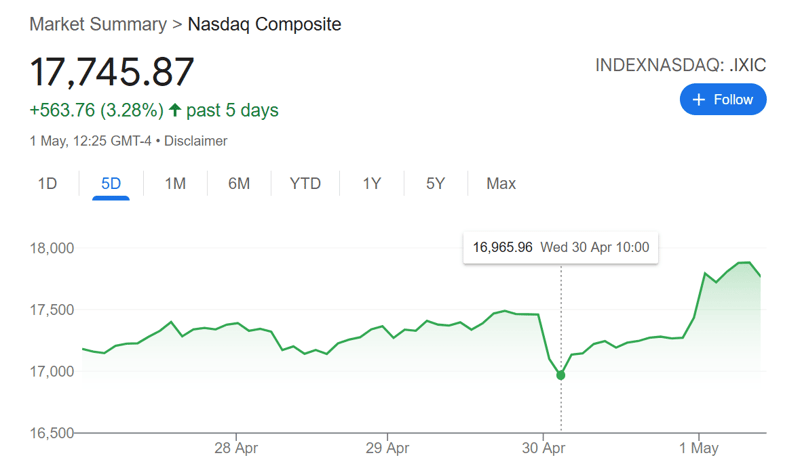800x466 pixels.
Task: Open the Disclaimer link
Action: (x=195, y=141)
